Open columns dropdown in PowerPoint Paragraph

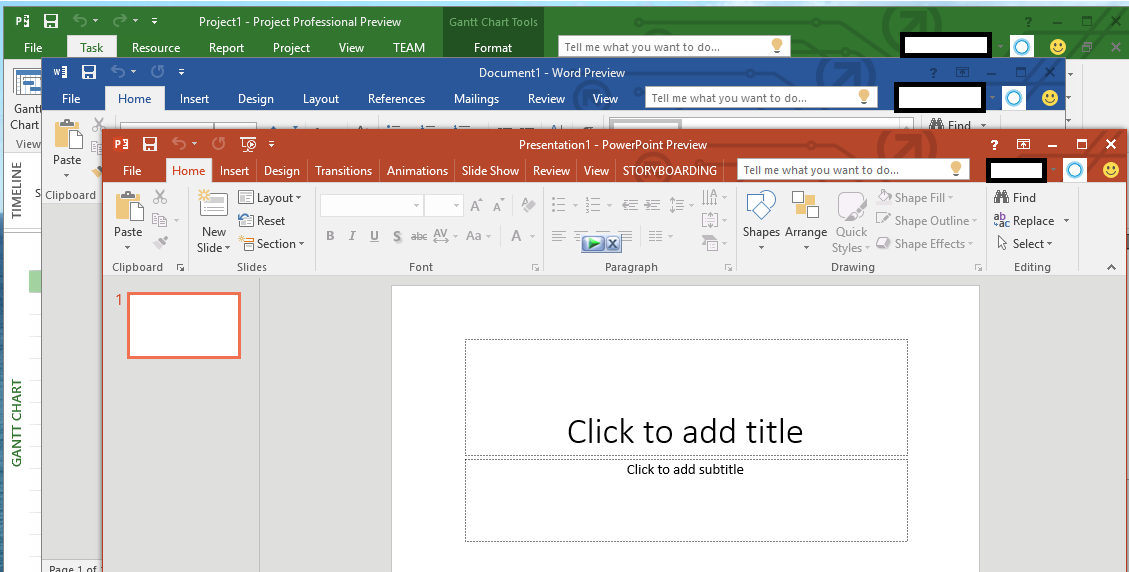(659, 236)
